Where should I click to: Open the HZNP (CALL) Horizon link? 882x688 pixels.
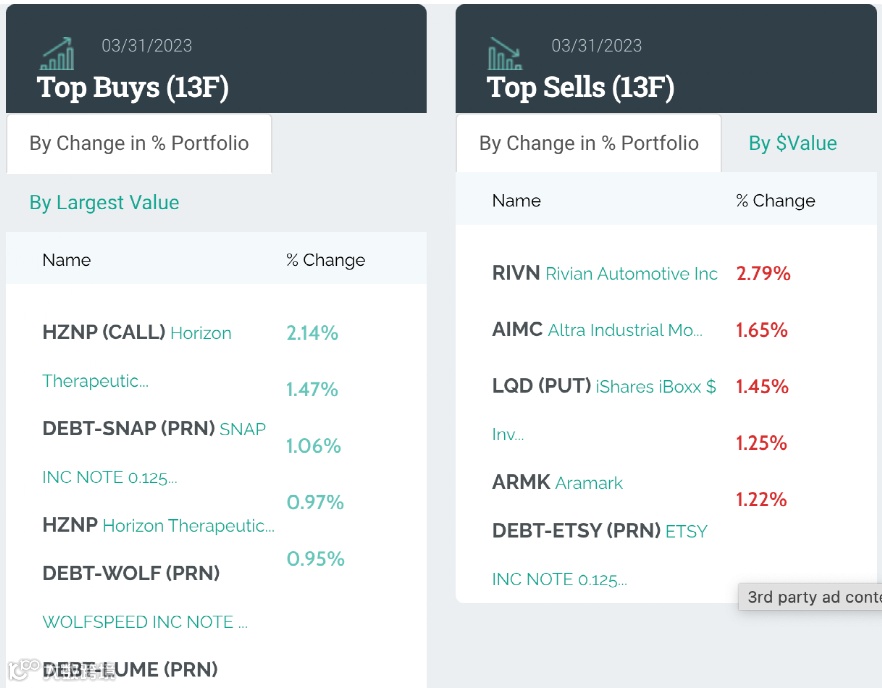(x=137, y=333)
